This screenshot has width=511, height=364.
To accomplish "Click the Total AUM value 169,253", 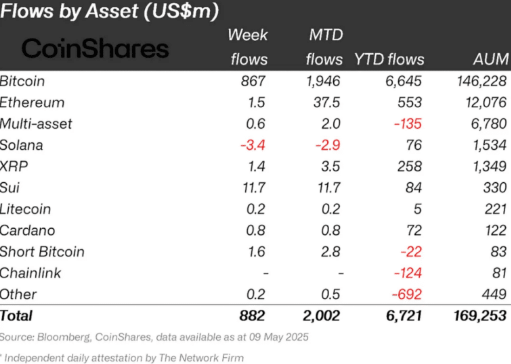I will (480, 316).
